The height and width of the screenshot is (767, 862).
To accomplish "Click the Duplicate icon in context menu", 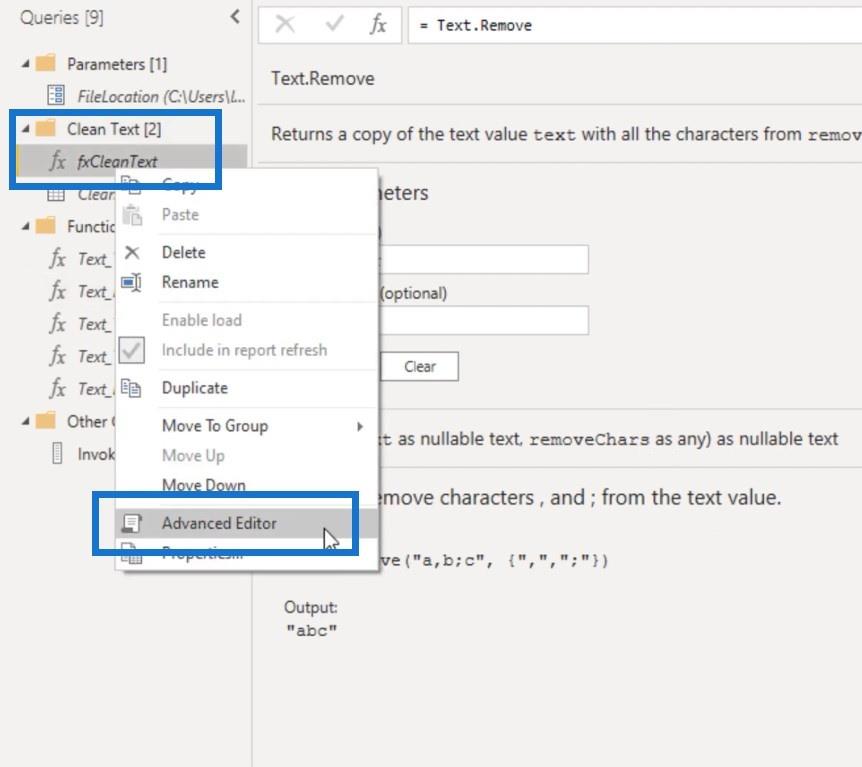I will click(x=131, y=388).
